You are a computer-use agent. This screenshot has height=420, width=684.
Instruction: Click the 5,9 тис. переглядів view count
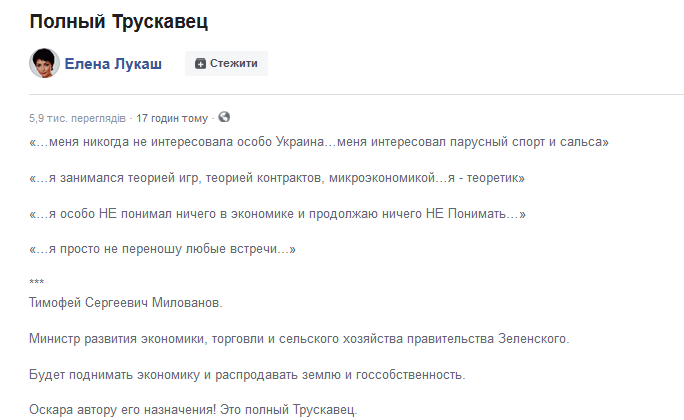click(77, 118)
